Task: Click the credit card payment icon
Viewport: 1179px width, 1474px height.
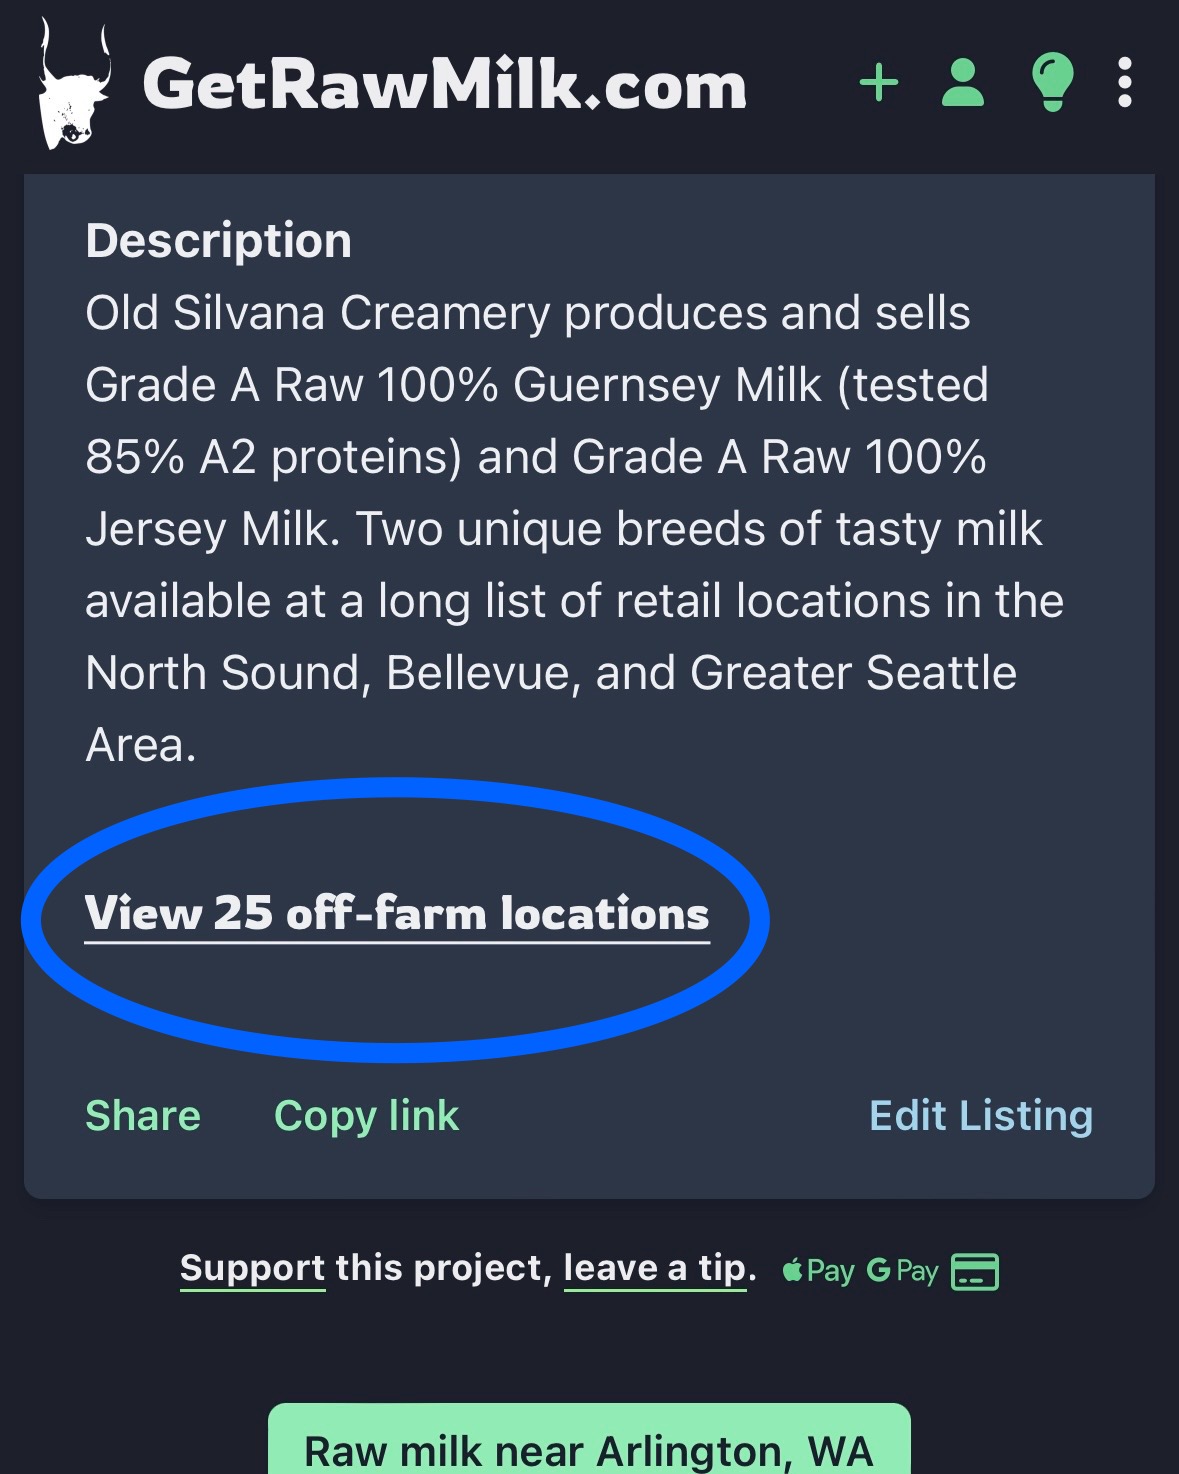Action: (x=977, y=1271)
